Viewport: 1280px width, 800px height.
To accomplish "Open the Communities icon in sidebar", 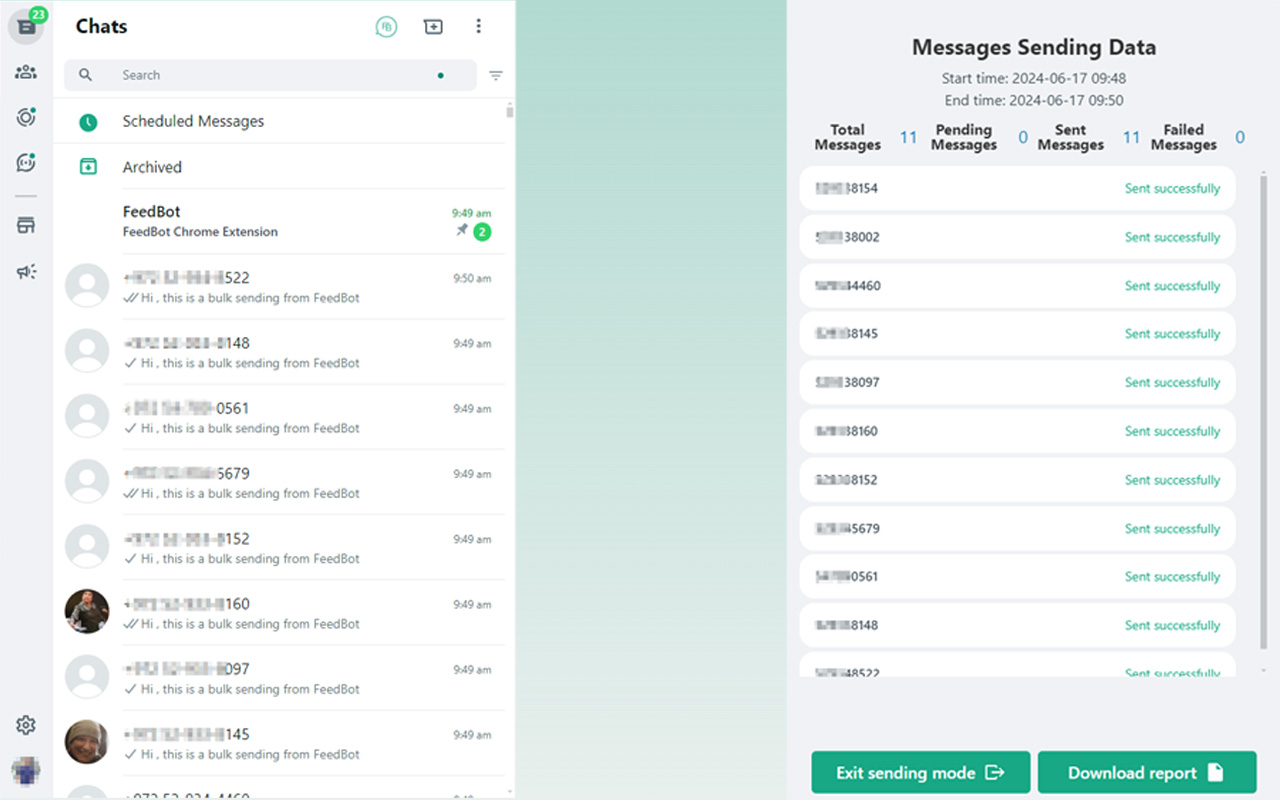I will (26, 72).
